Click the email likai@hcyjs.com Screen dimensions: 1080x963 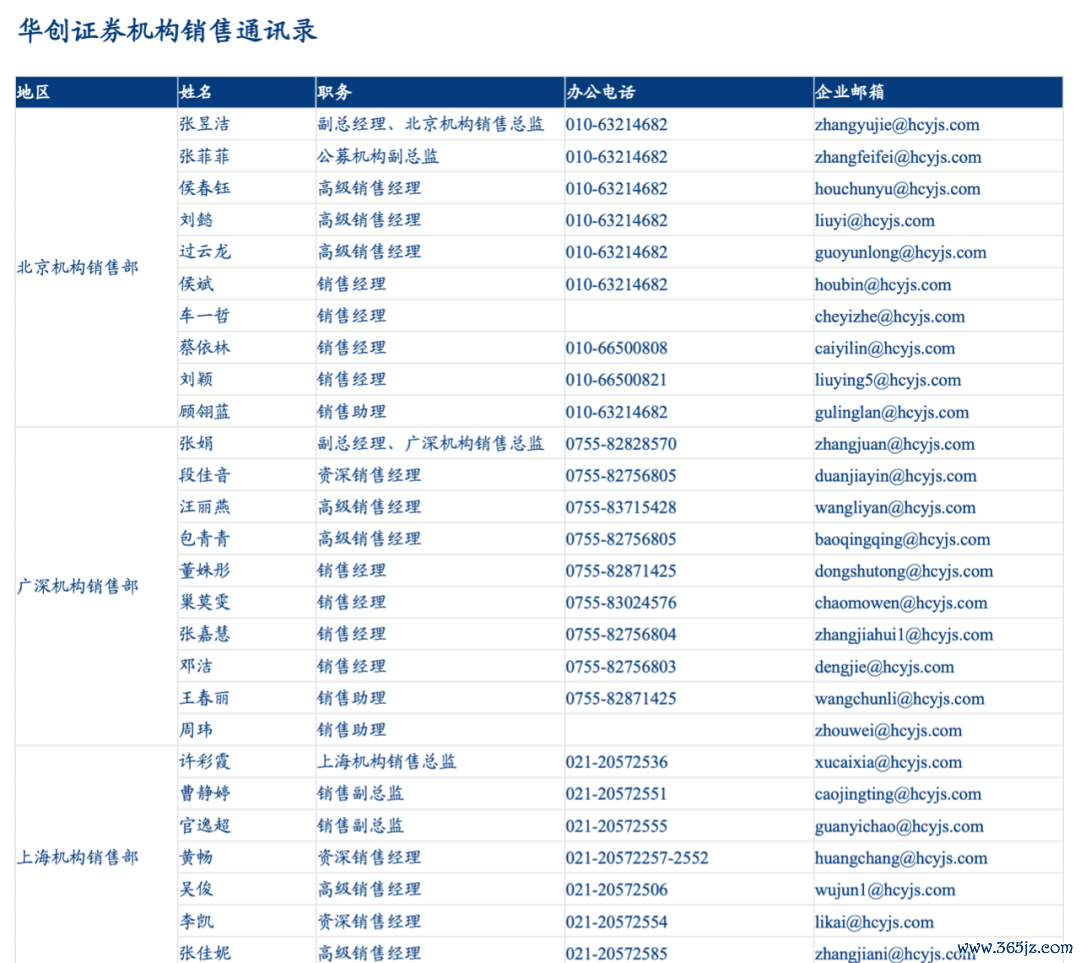click(874, 922)
